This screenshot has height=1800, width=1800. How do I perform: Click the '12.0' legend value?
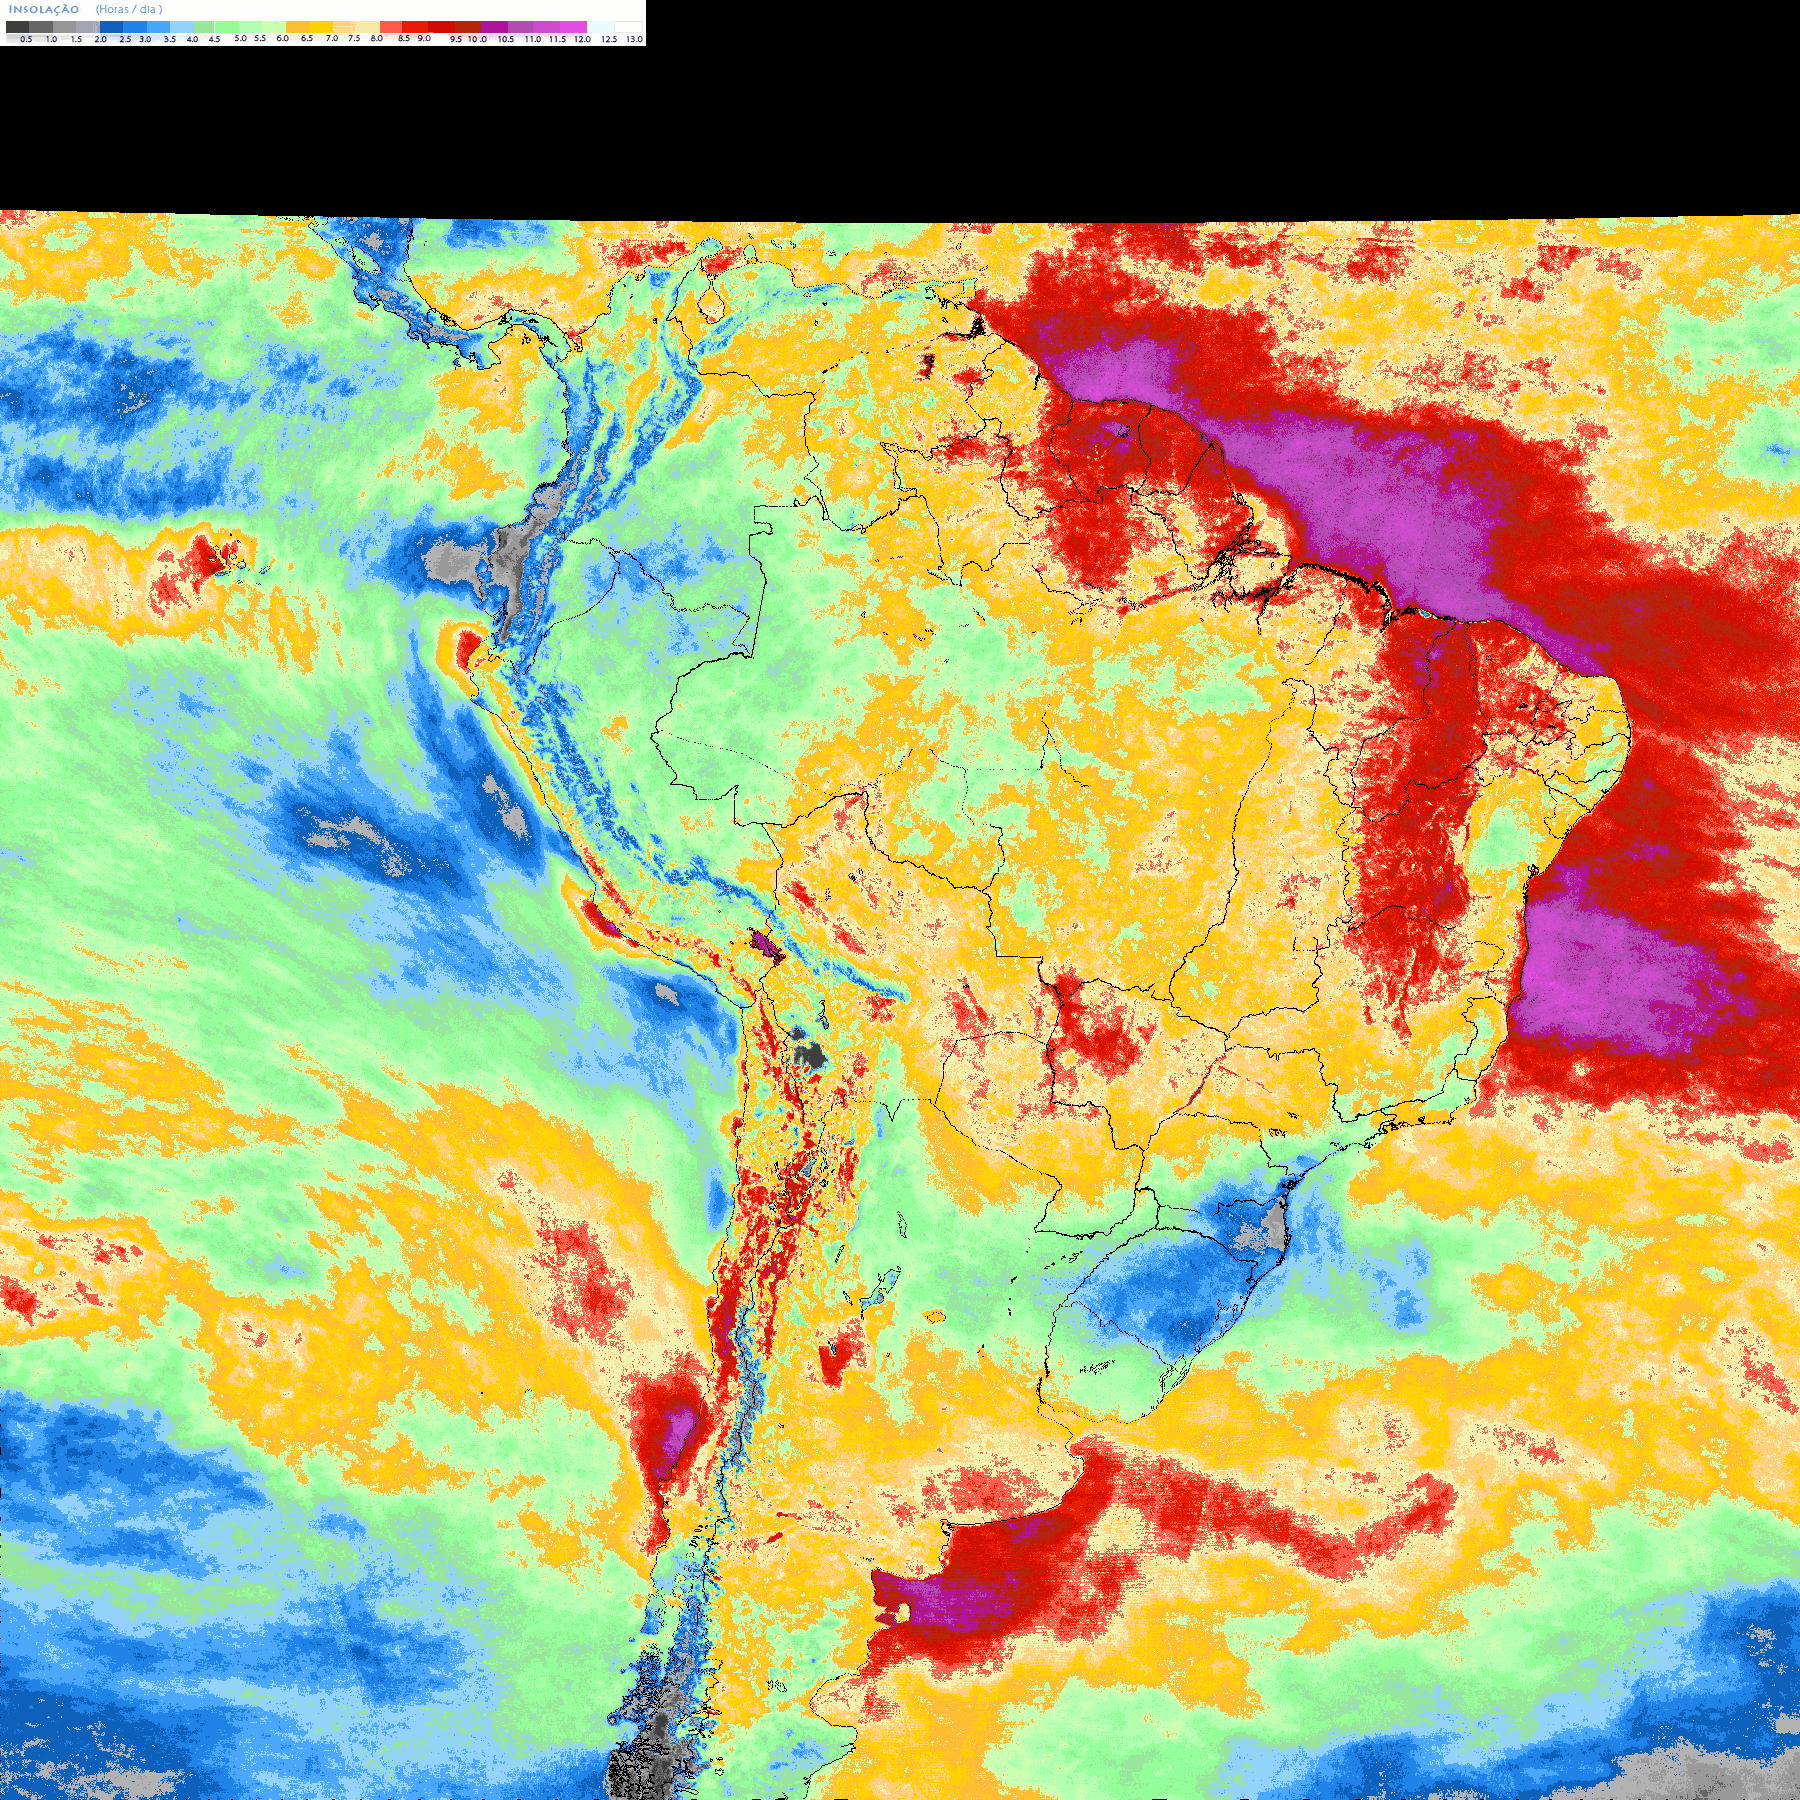tap(582, 39)
